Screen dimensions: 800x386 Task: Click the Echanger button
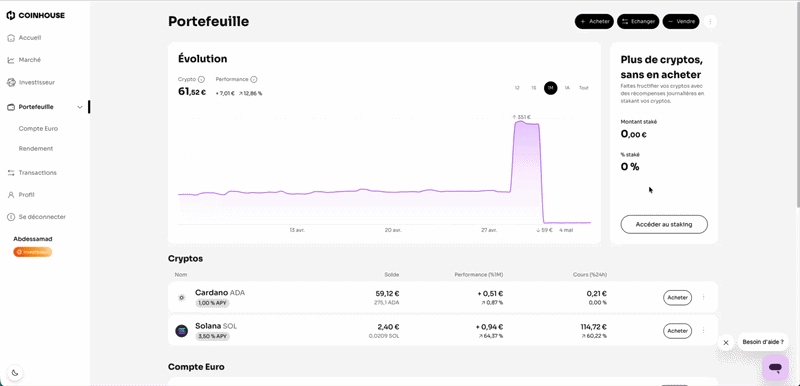point(638,21)
